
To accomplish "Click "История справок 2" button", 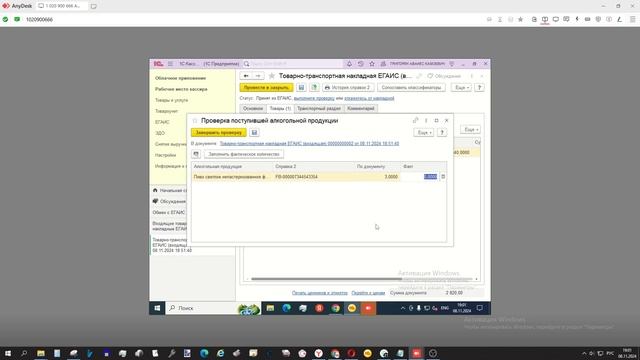I will click(x=348, y=88).
